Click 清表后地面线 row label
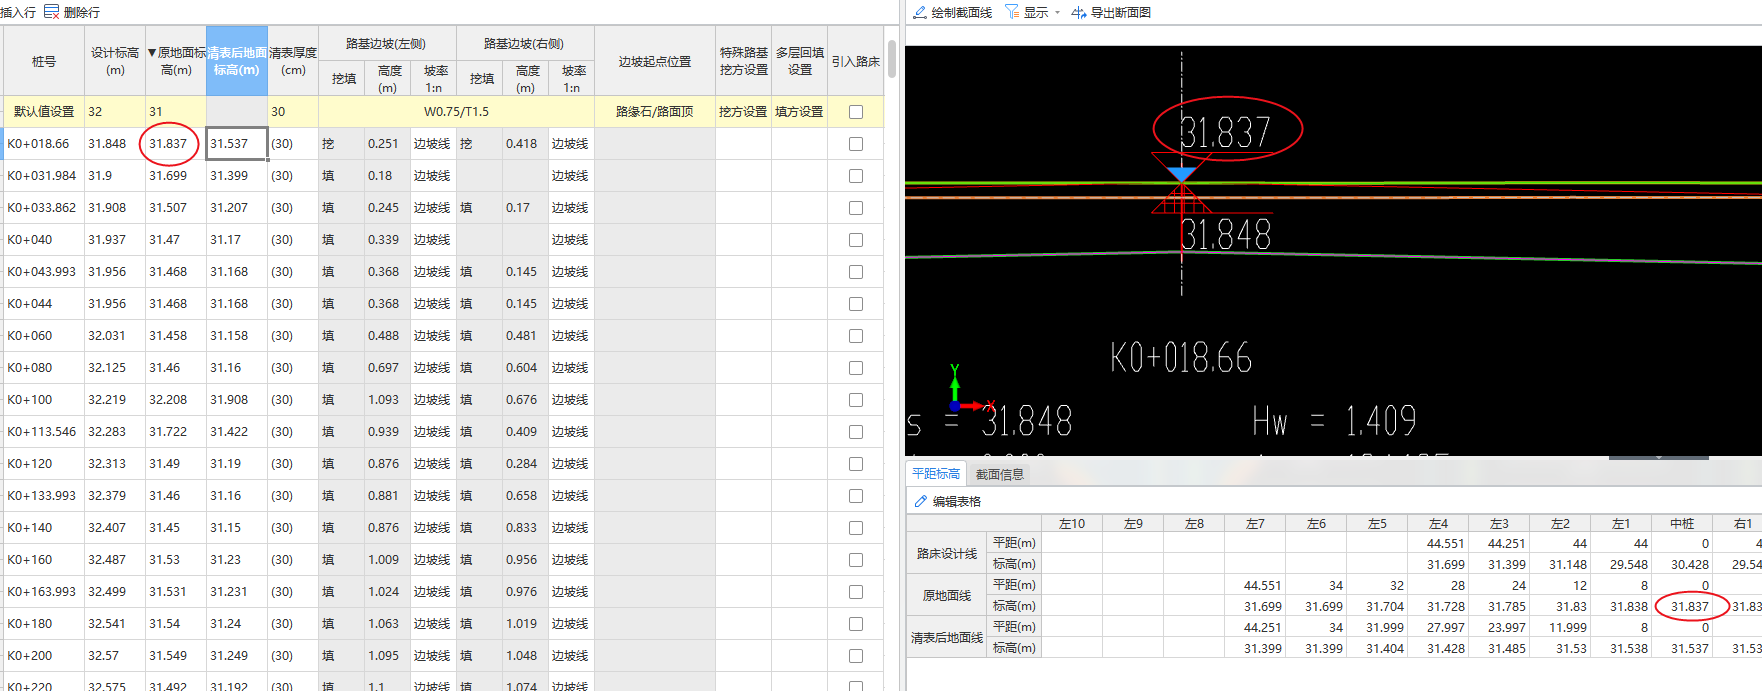The width and height of the screenshot is (1762, 691). pos(947,637)
